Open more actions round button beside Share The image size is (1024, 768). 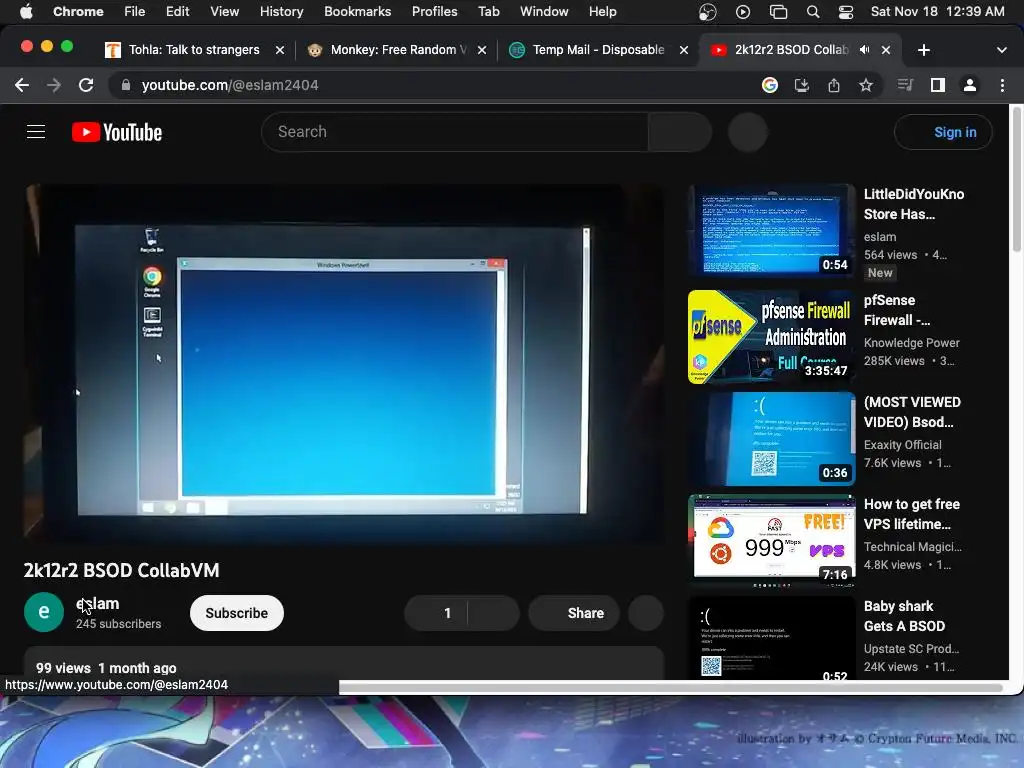point(646,613)
